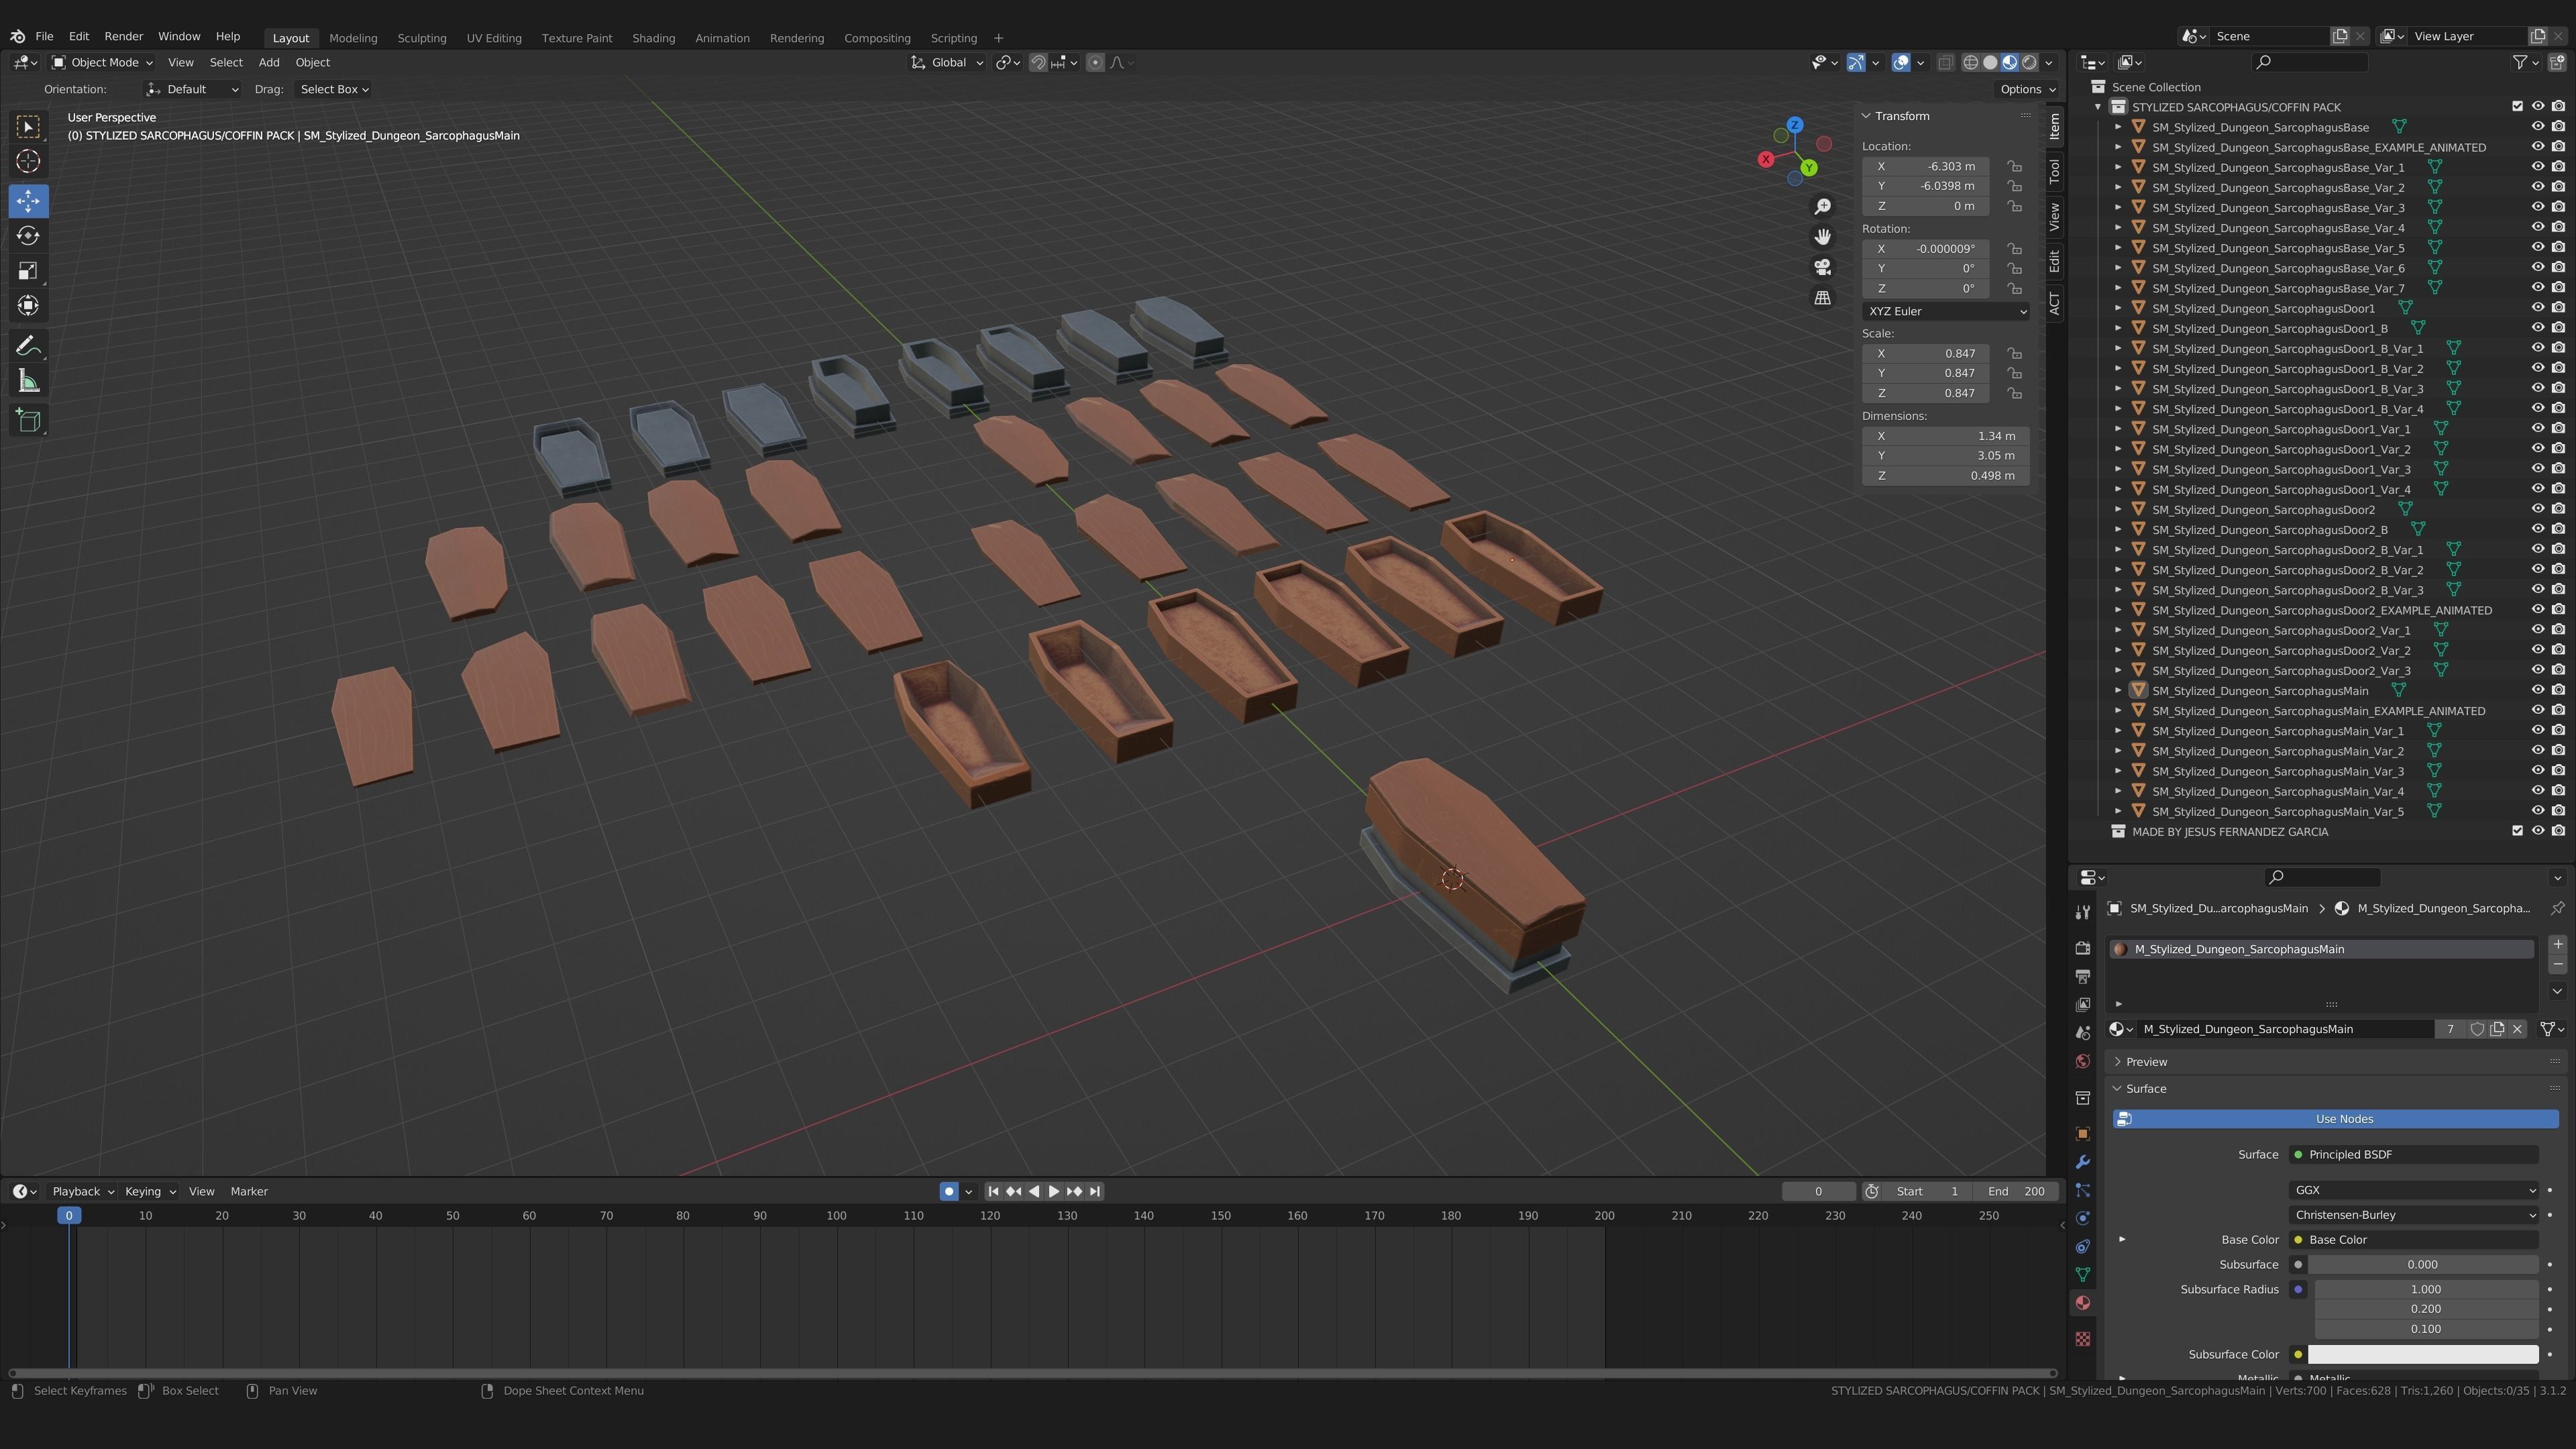Image resolution: width=2576 pixels, height=1449 pixels.
Task: Switch to orthographic grid view icon
Action: 1823,298
